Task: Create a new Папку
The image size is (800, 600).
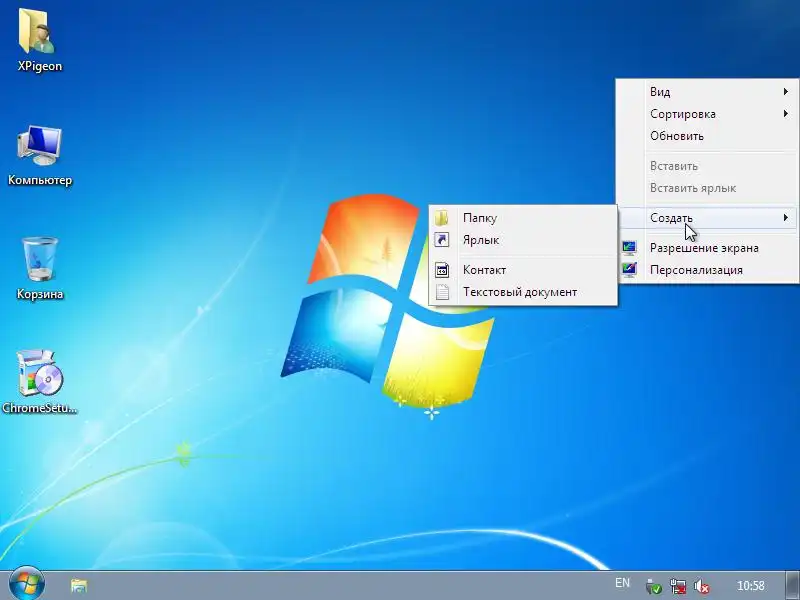Action: pyautogui.click(x=523, y=218)
